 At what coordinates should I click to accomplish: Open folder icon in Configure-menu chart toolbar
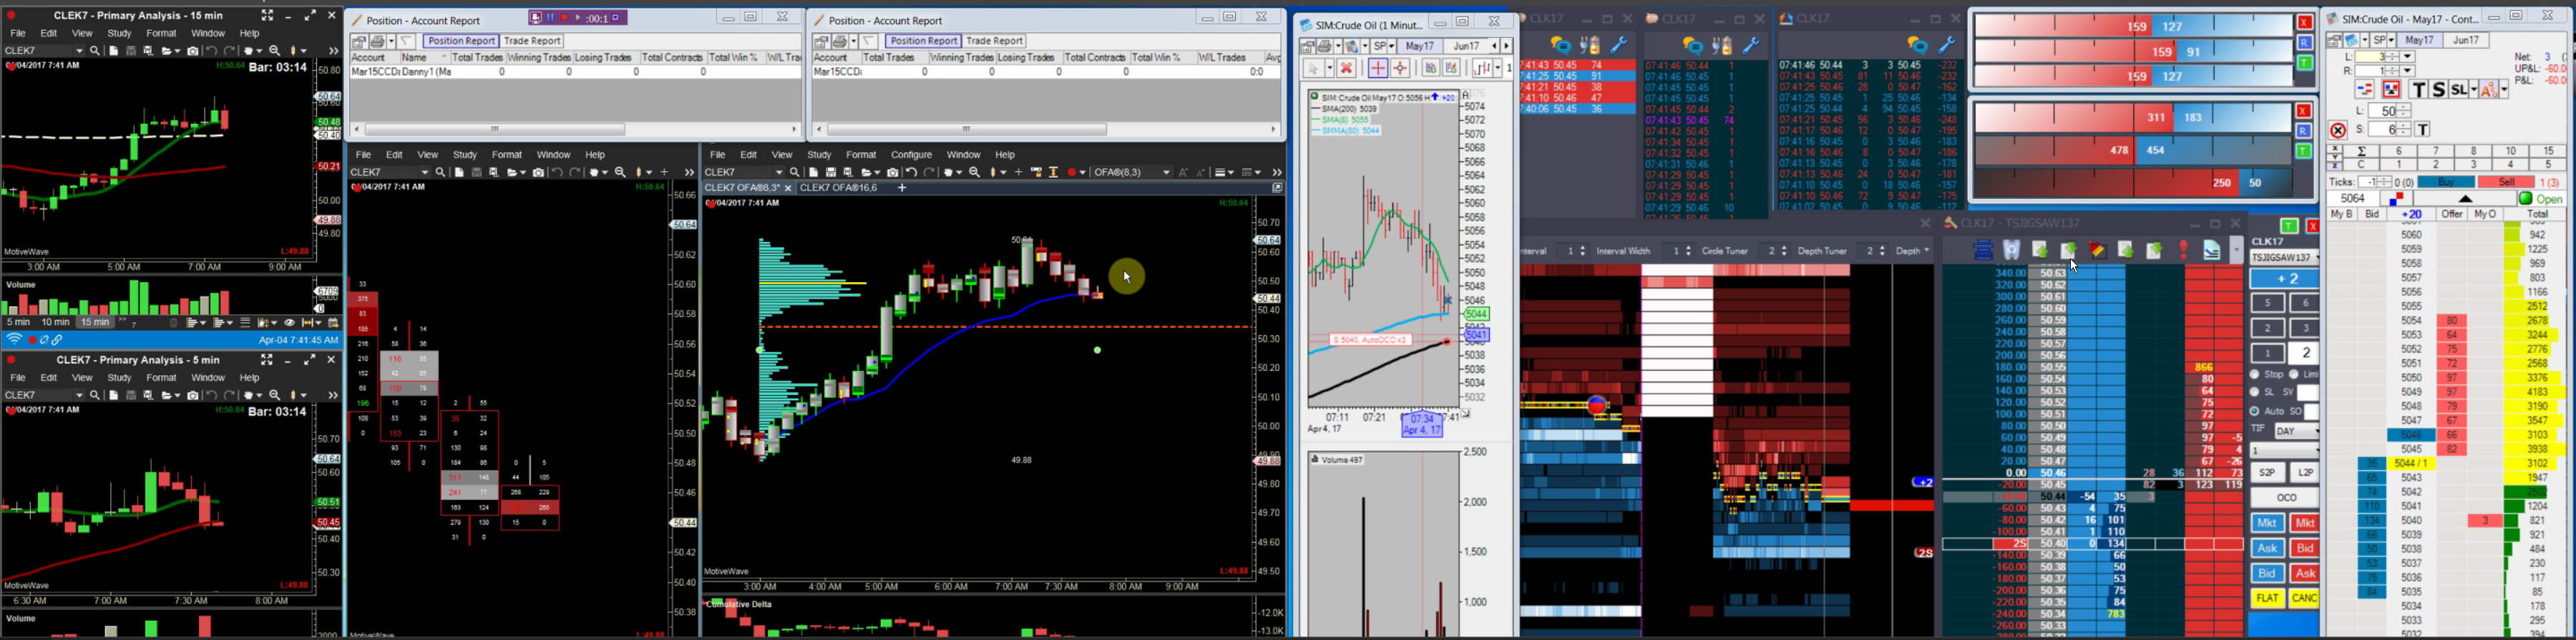point(869,172)
